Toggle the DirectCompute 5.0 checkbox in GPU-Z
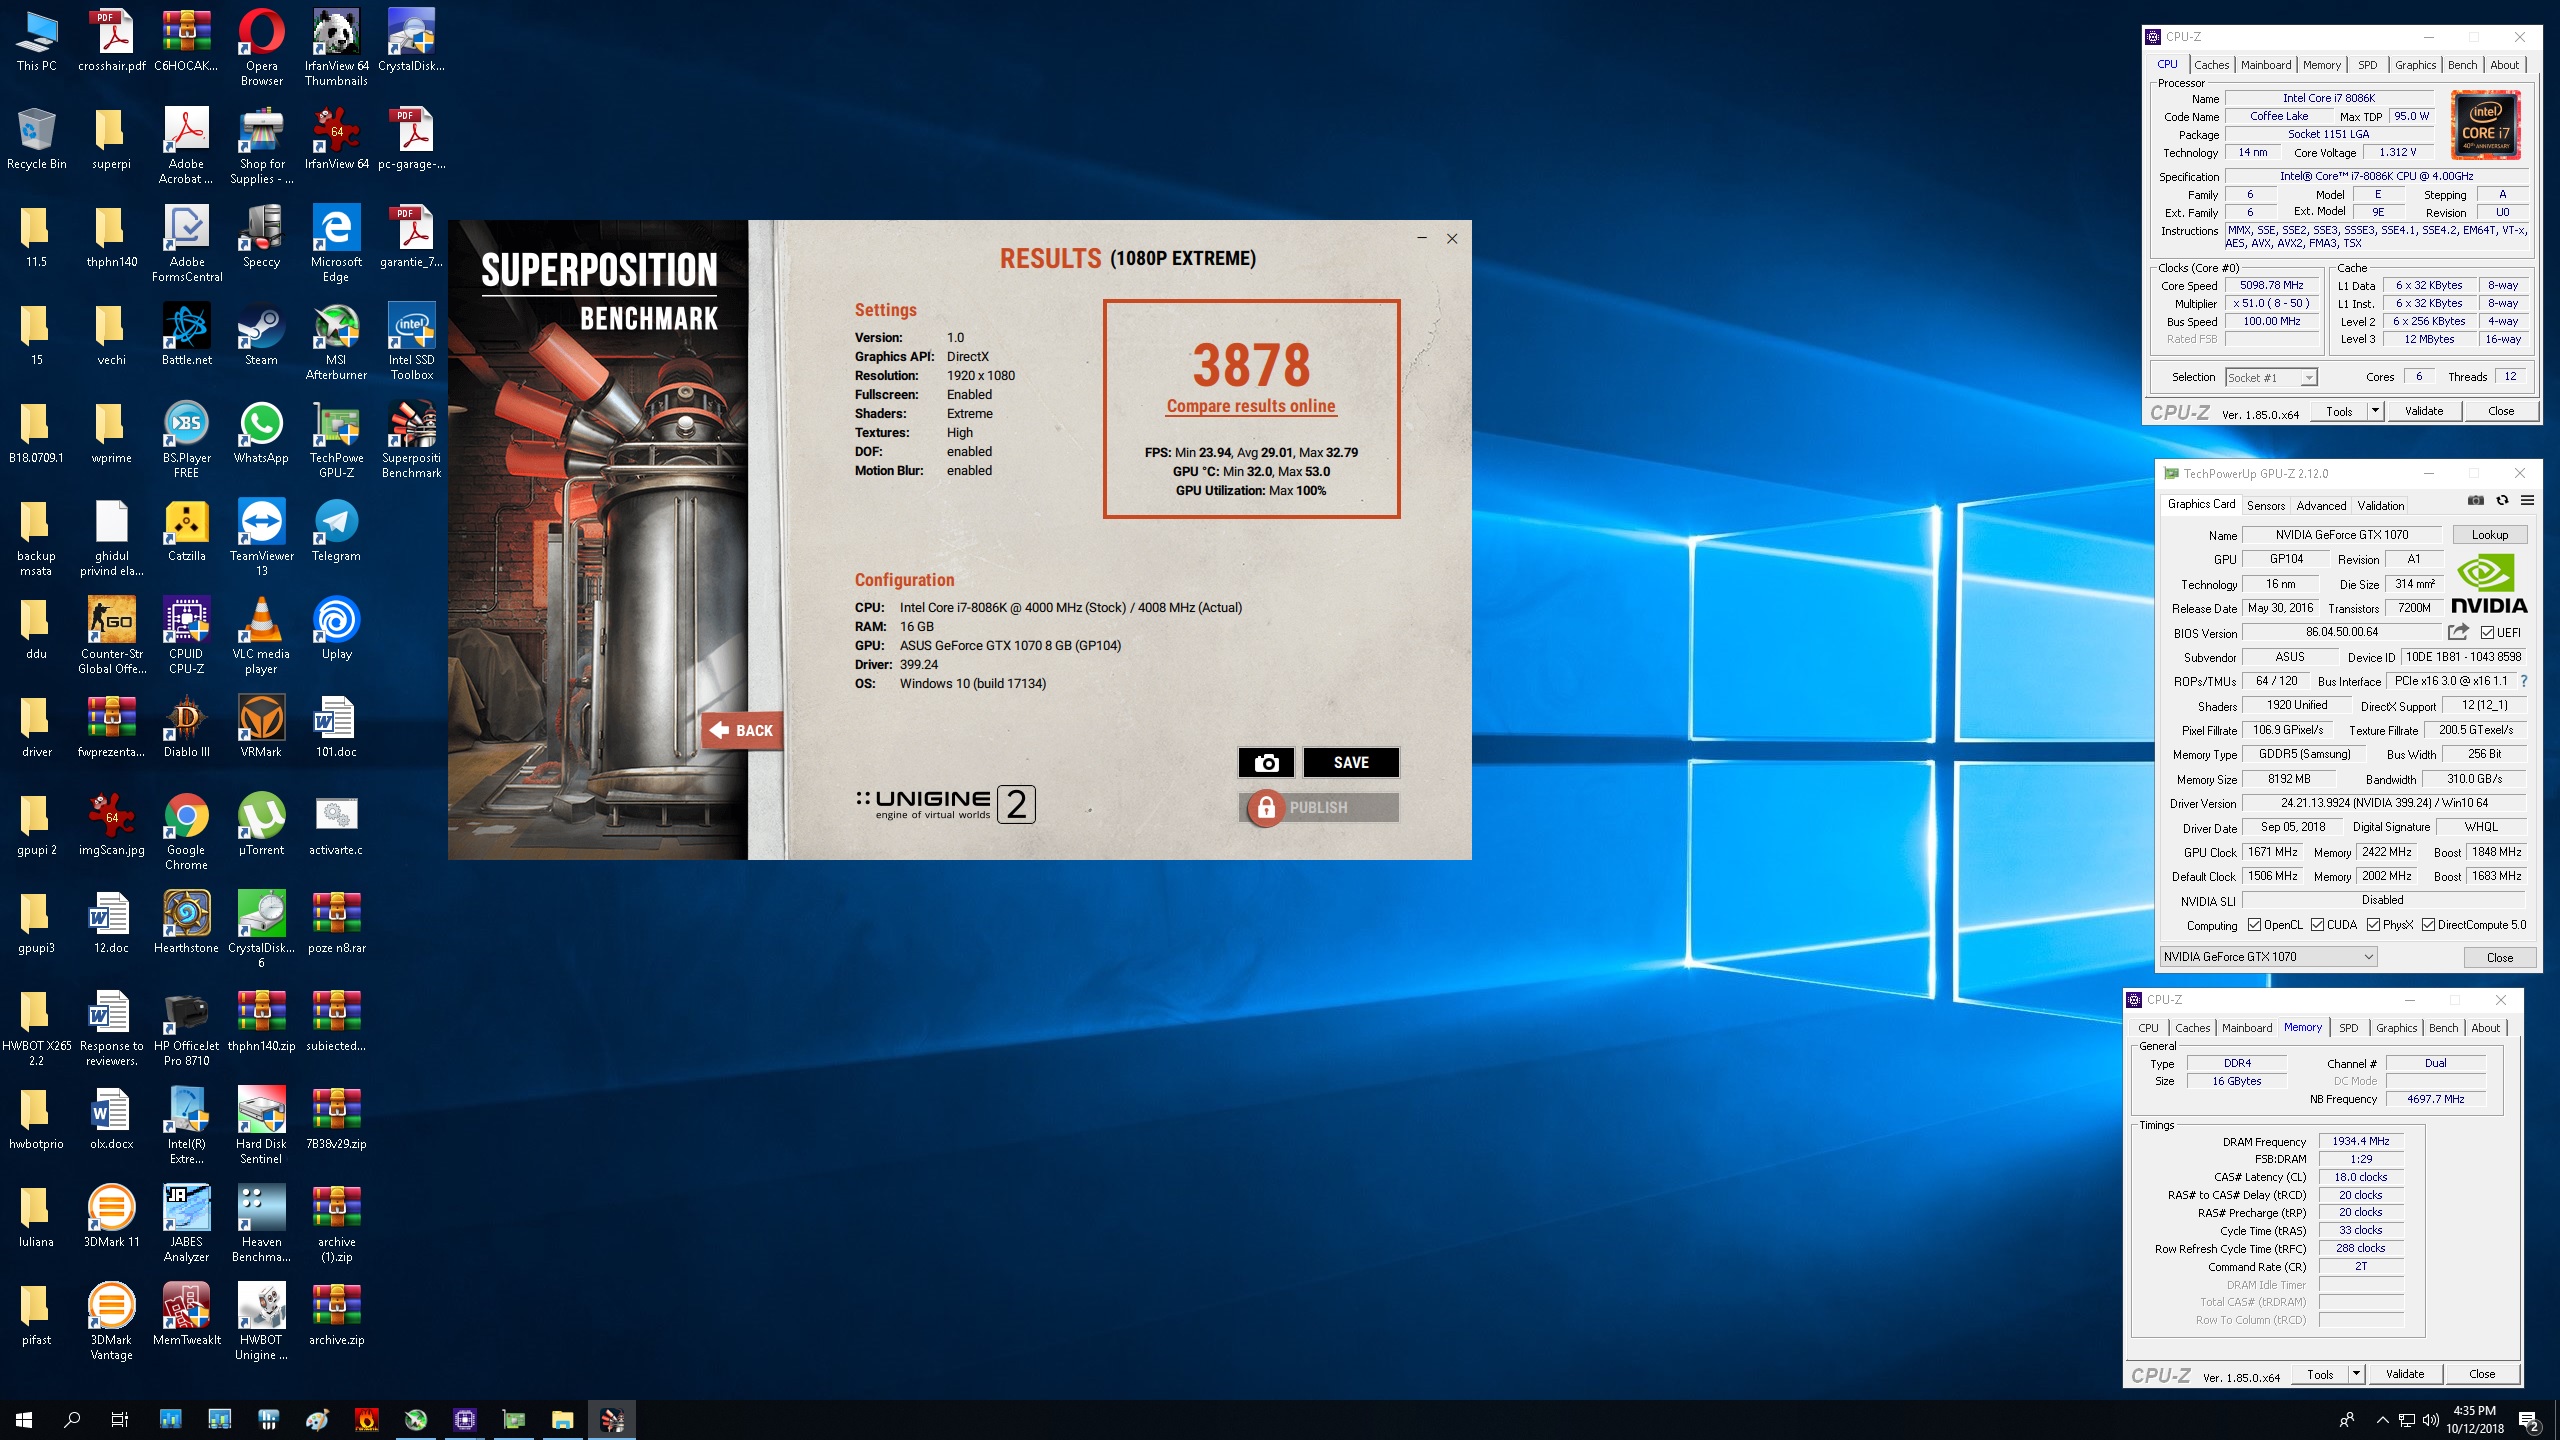Image resolution: width=2560 pixels, height=1440 pixels. [2427, 925]
